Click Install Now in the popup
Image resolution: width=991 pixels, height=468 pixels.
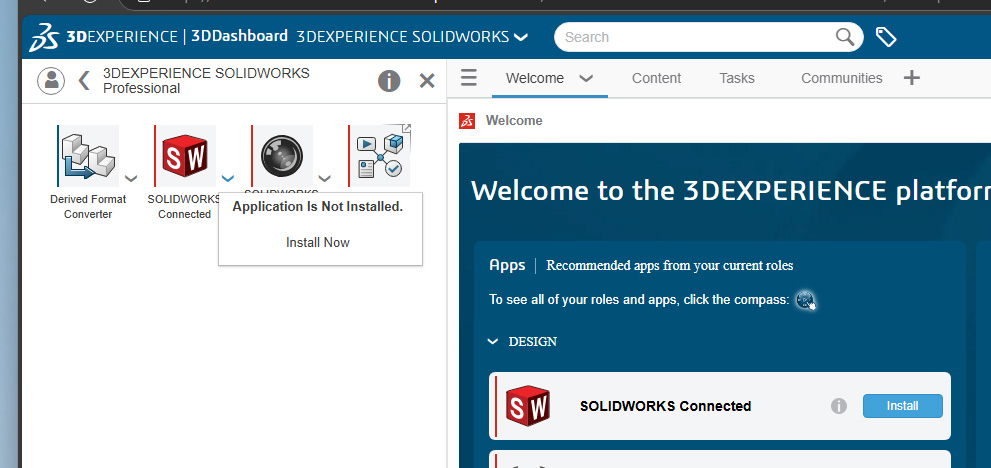coord(318,242)
